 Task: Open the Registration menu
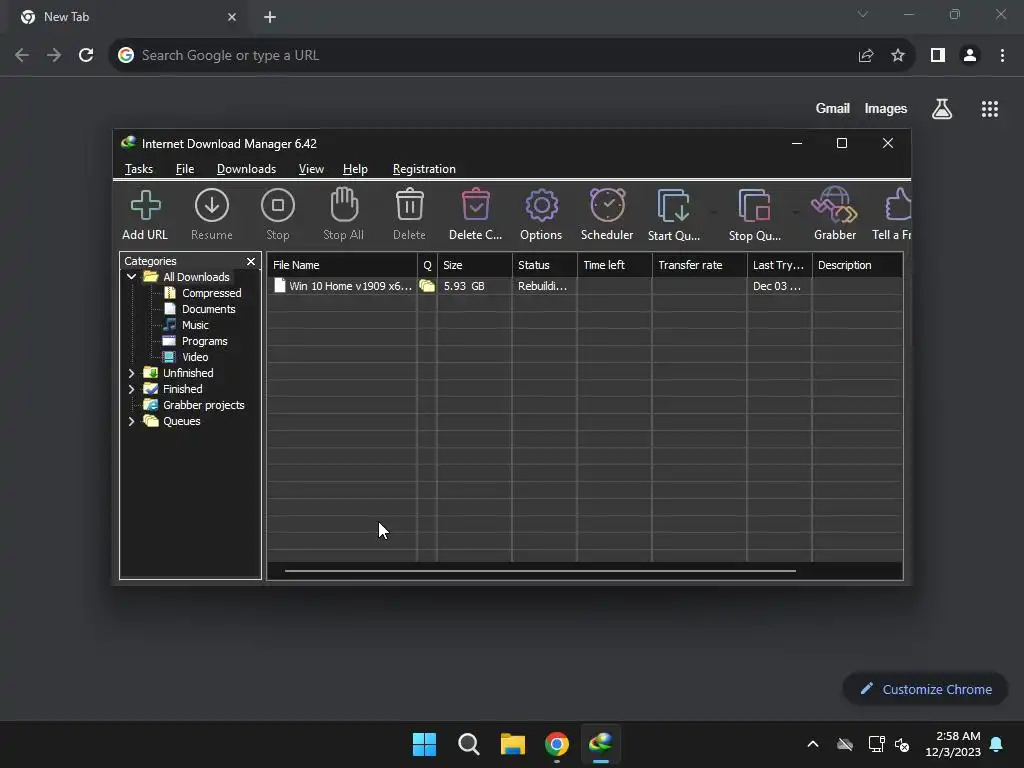pyautogui.click(x=424, y=169)
